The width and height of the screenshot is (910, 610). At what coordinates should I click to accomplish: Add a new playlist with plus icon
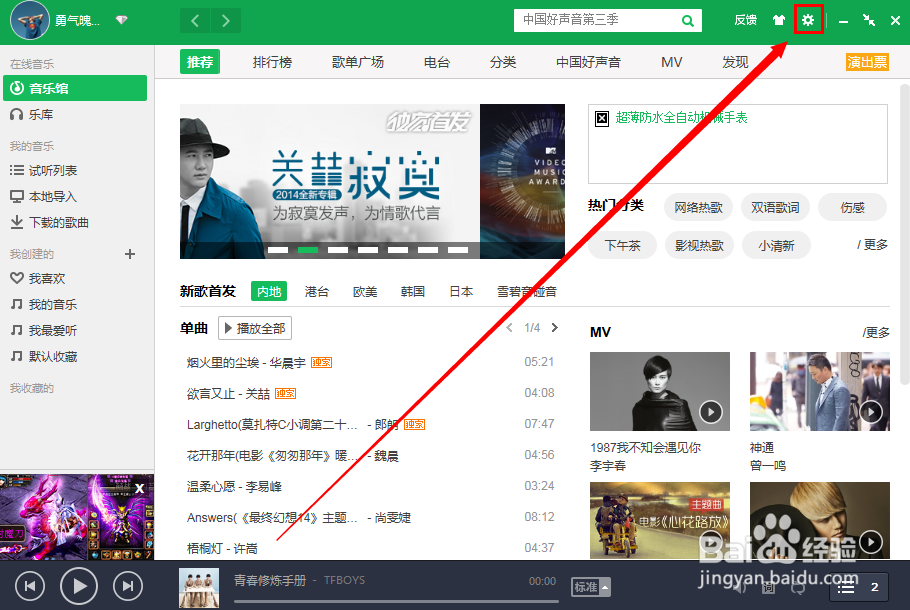(130, 254)
